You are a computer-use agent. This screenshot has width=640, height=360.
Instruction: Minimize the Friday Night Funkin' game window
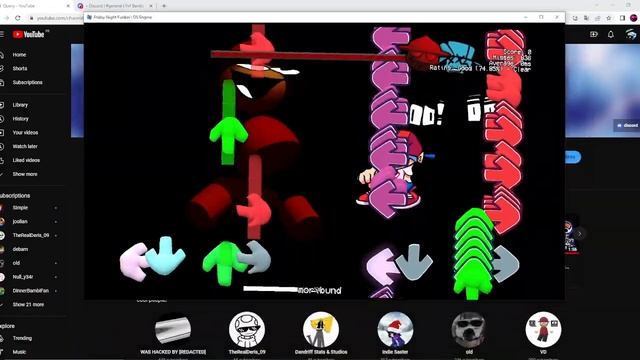point(526,18)
